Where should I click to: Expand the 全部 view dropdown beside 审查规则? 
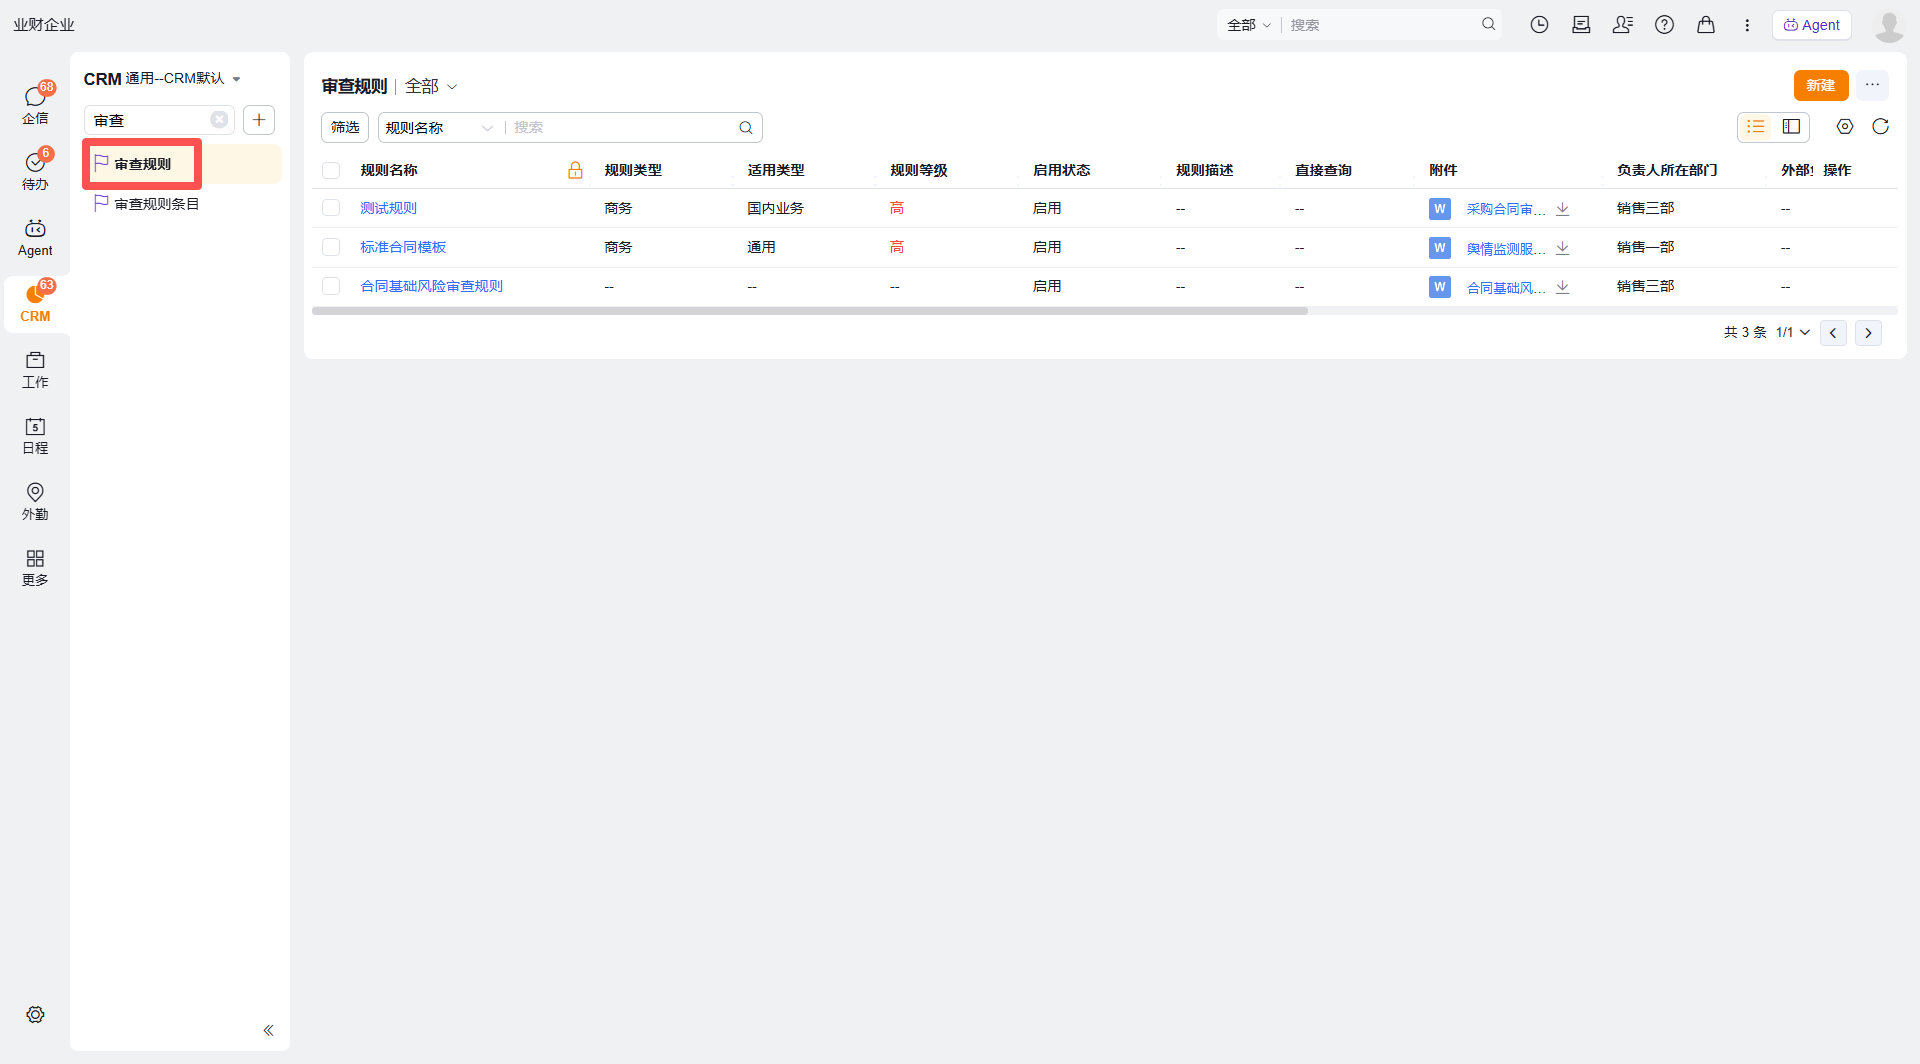[431, 87]
